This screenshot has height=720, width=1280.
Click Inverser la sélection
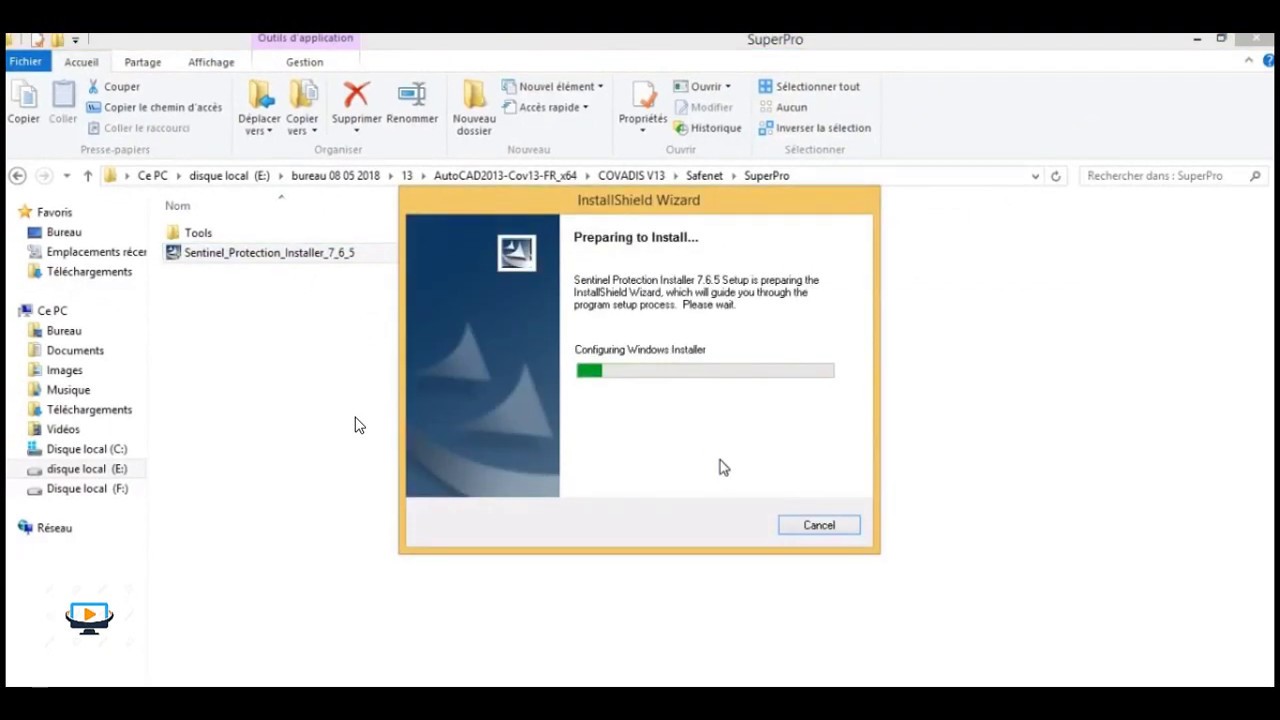tap(814, 128)
